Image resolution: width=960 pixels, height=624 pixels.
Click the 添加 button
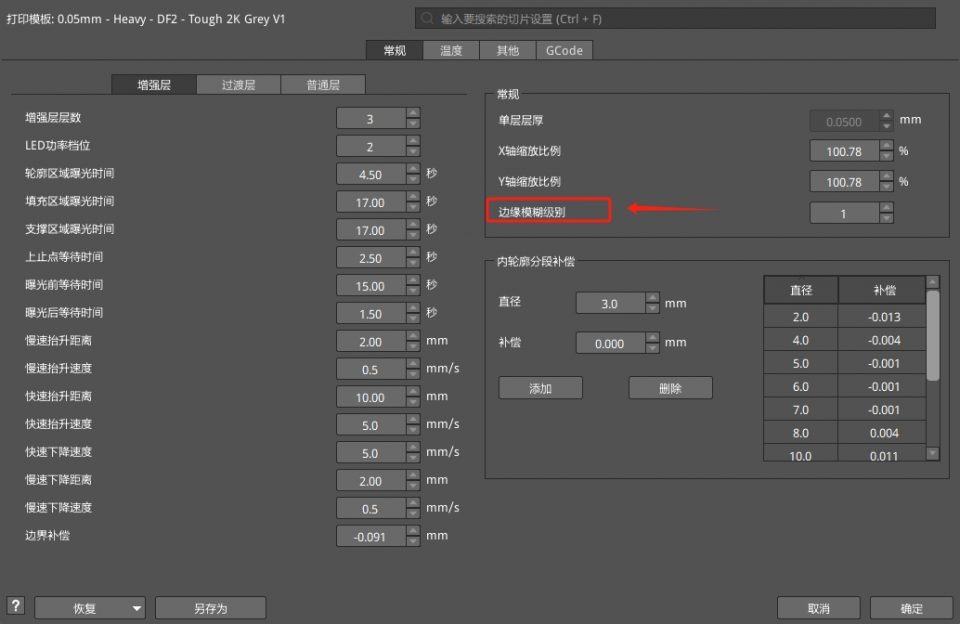[x=540, y=388]
